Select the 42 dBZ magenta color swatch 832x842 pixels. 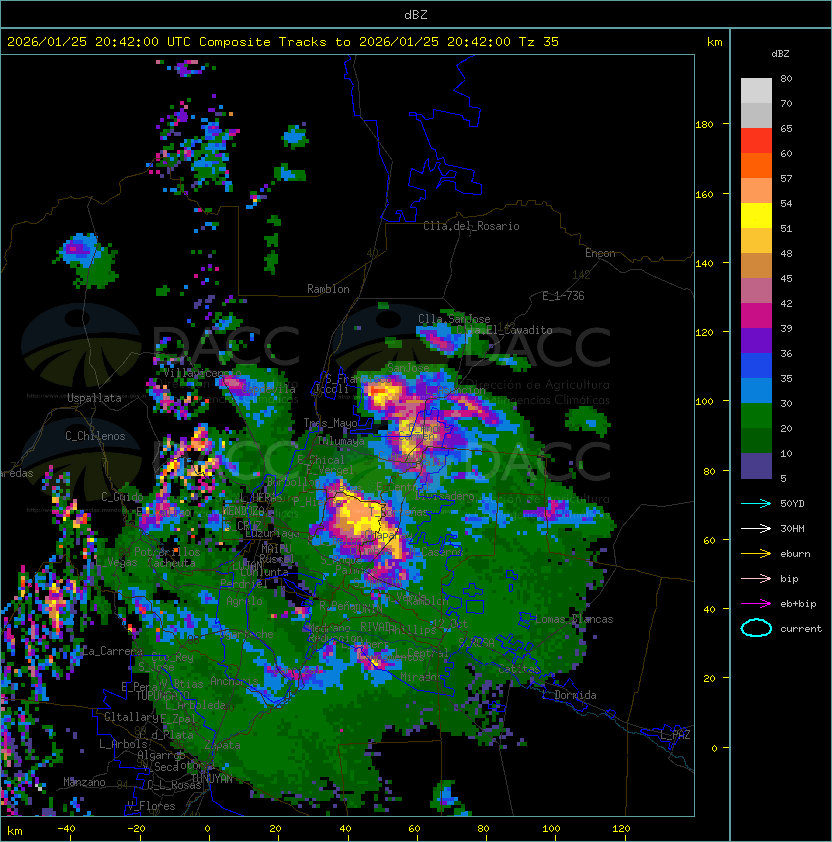756,315
